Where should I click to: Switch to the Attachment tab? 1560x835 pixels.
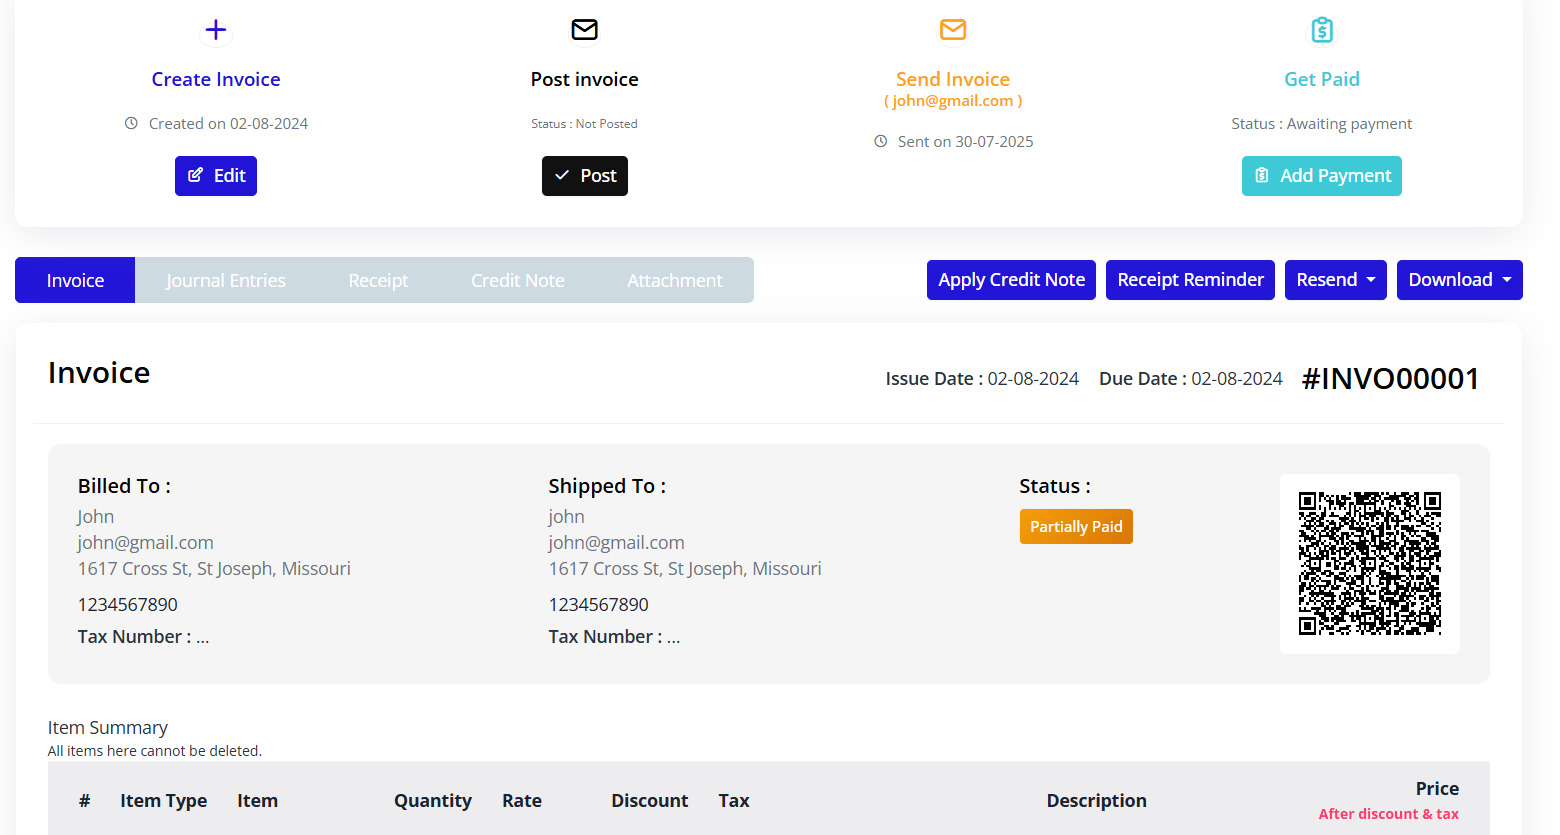pyautogui.click(x=674, y=280)
